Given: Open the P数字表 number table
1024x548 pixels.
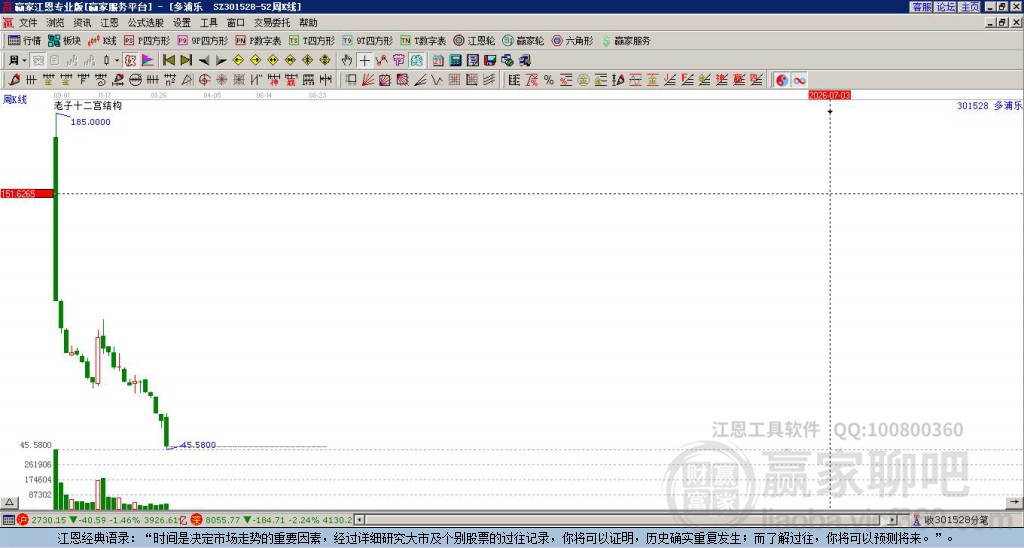Looking at the screenshot, I should tap(258, 40).
